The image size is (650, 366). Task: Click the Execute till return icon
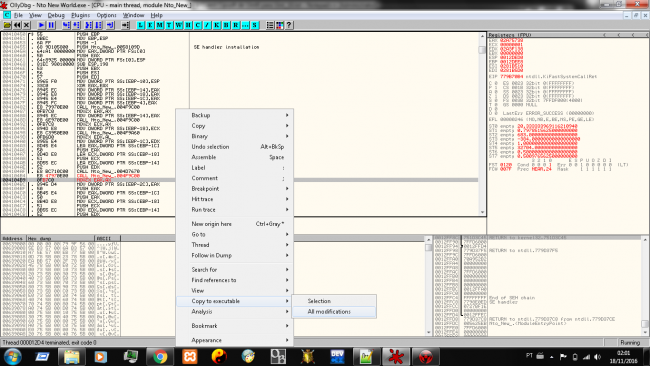click(x=110, y=25)
